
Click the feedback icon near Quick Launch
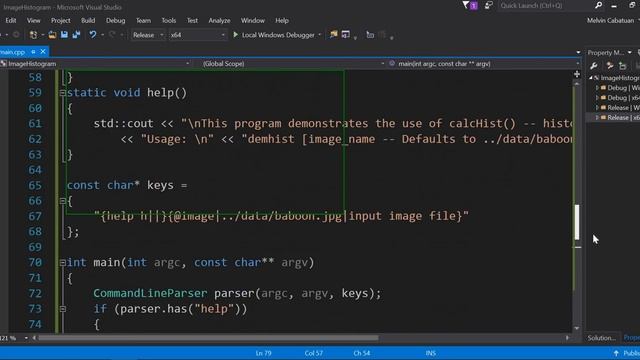coord(488,5)
